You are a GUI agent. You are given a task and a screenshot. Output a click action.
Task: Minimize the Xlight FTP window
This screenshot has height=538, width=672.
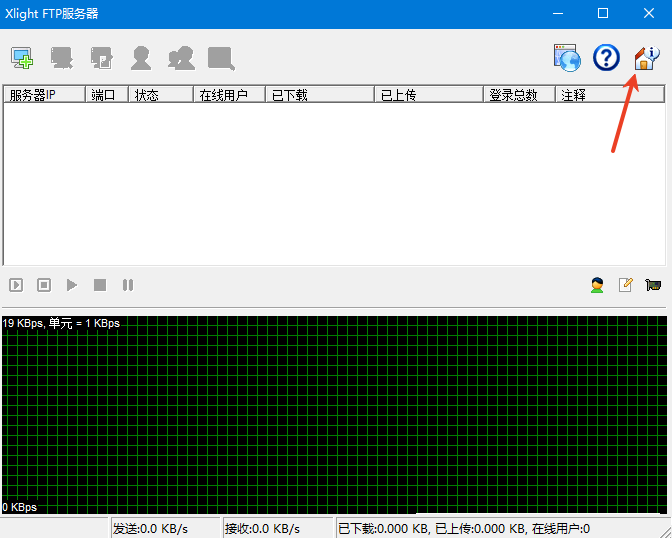[558, 14]
